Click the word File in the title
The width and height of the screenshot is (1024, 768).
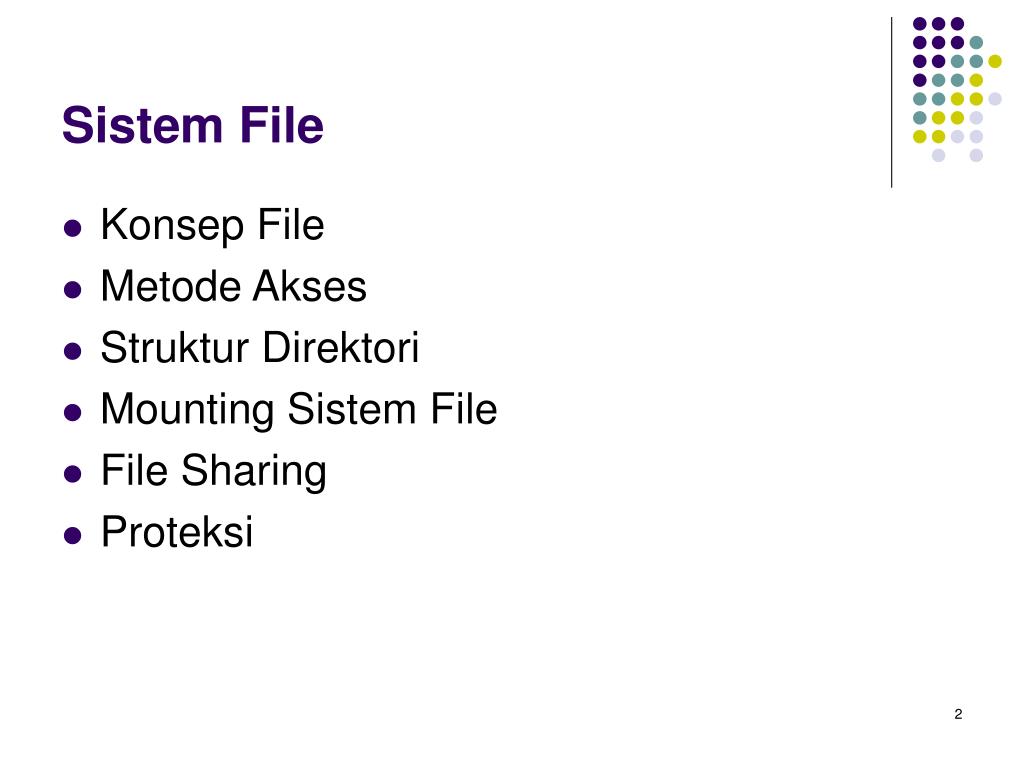click(x=281, y=125)
